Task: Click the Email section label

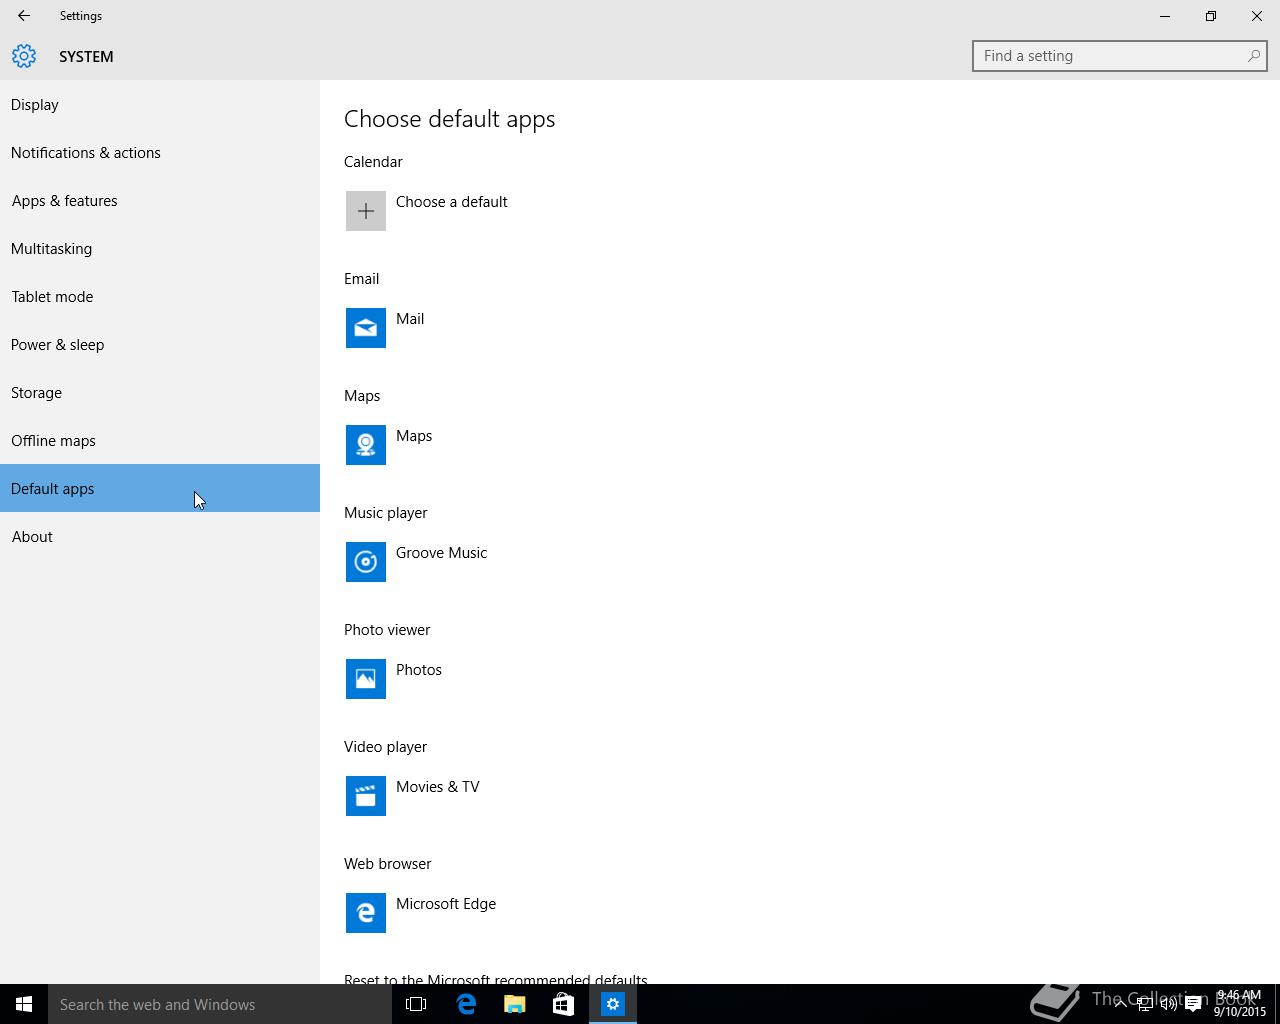Action: coord(361,279)
